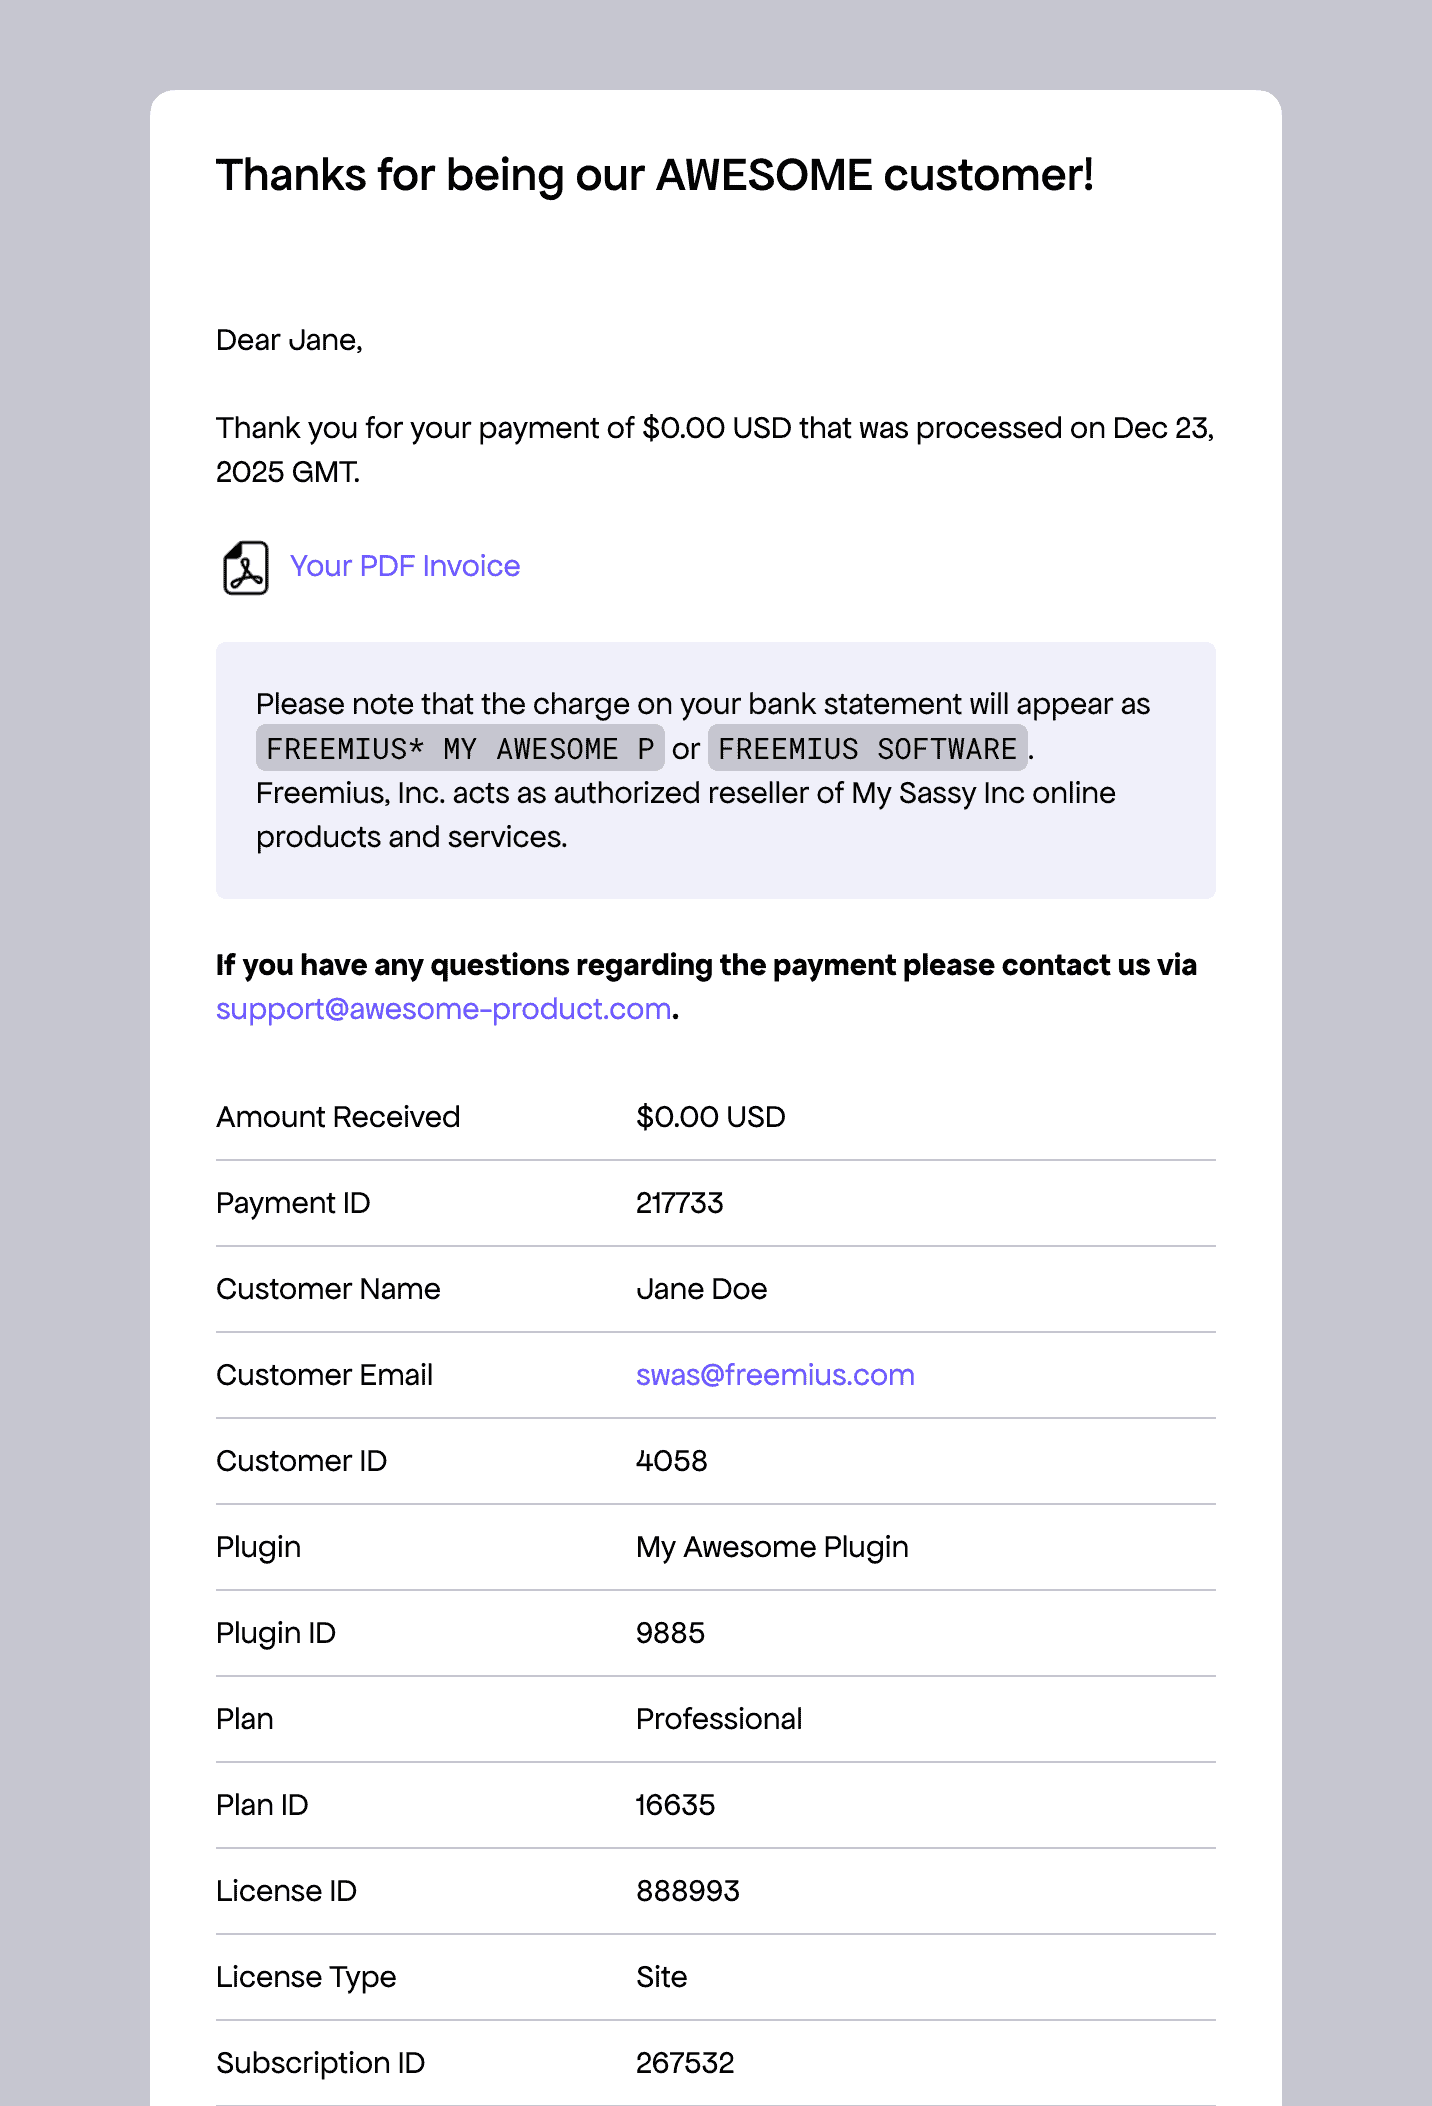
Task: Click the Plugin ID value 9885
Action: click(x=670, y=1633)
